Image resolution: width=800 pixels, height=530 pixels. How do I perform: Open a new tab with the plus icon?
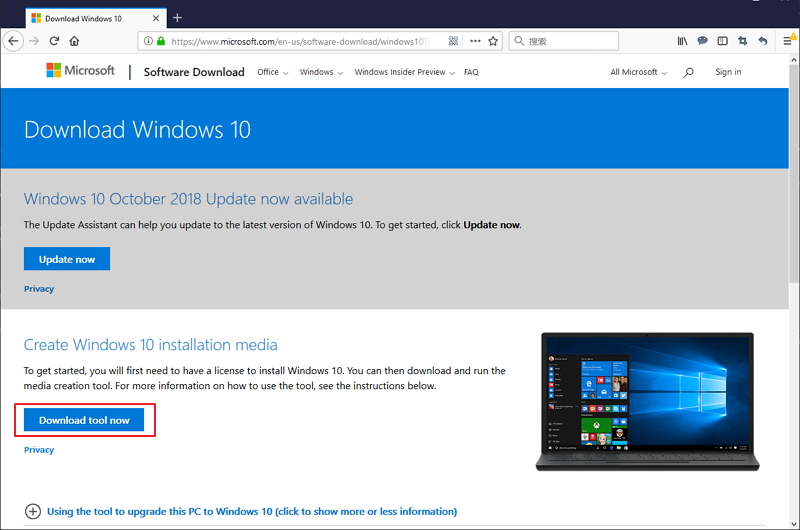point(177,18)
